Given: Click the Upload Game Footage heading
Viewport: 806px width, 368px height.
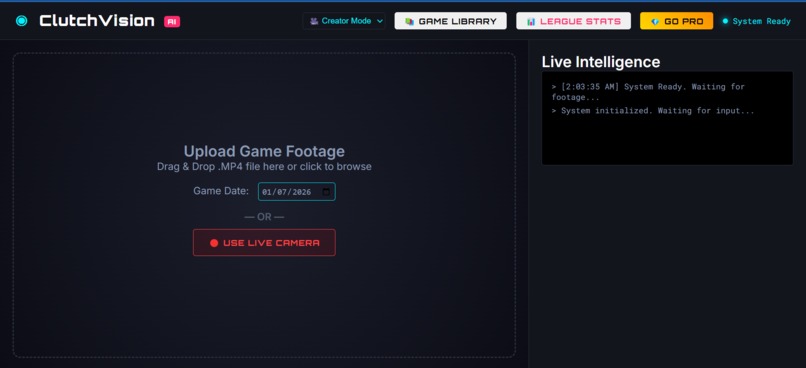Looking at the screenshot, I should pyautogui.click(x=264, y=151).
